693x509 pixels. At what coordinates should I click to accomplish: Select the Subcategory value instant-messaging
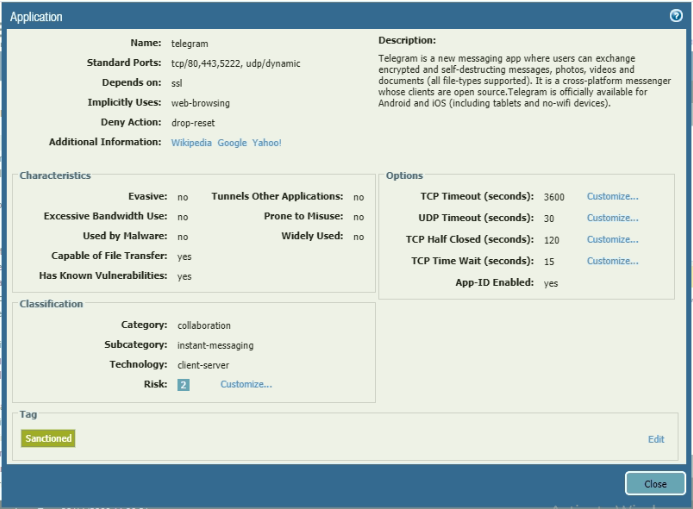[x=216, y=346]
